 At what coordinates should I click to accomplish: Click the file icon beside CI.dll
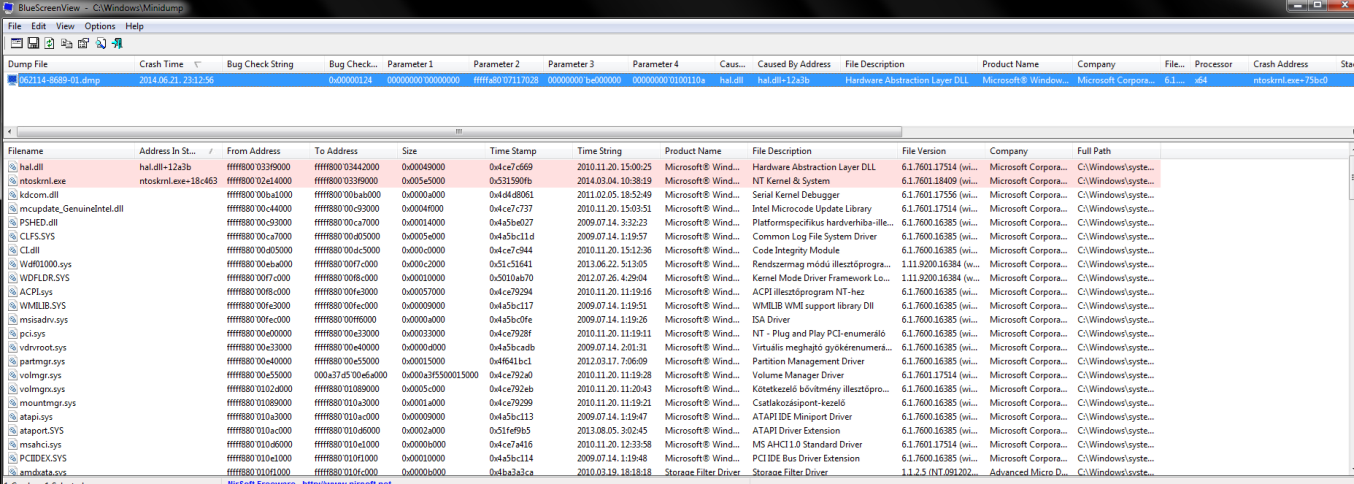pos(12,250)
